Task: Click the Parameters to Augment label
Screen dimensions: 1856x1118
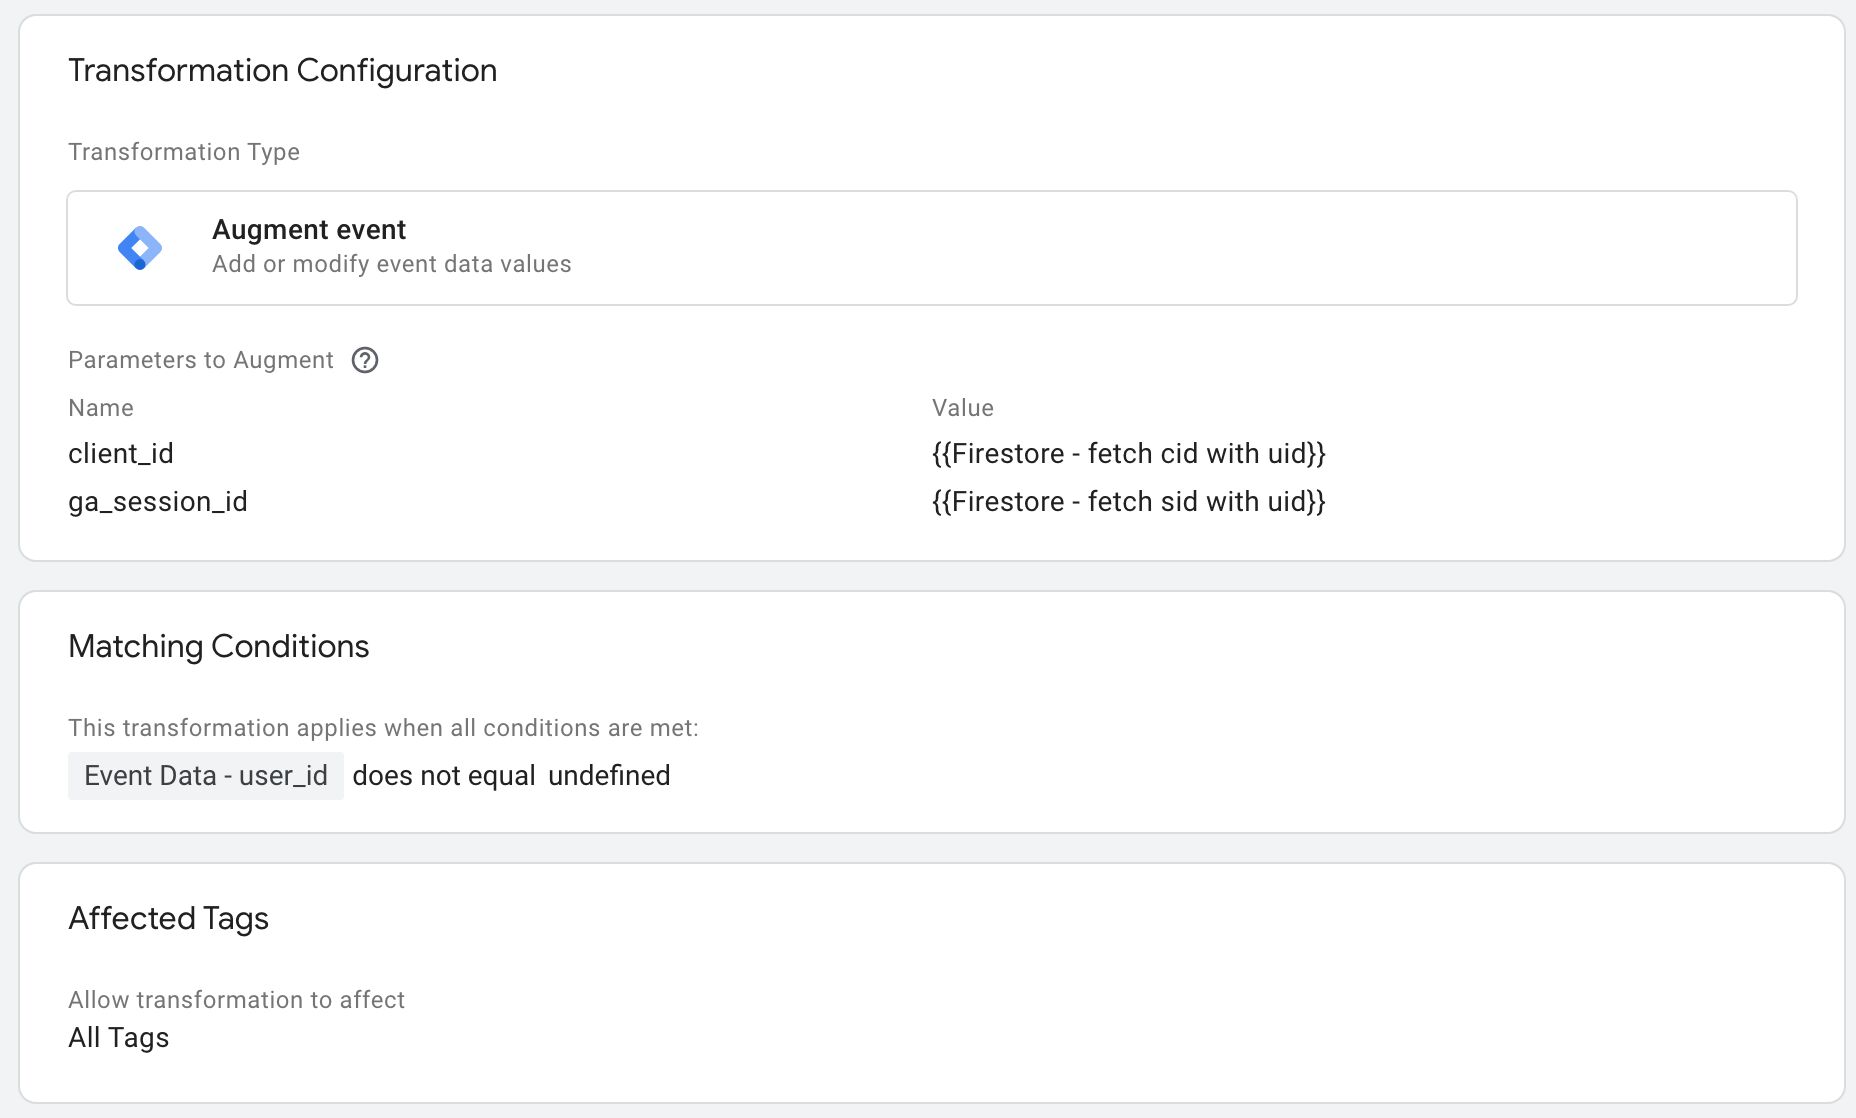Action: pyautogui.click(x=201, y=360)
